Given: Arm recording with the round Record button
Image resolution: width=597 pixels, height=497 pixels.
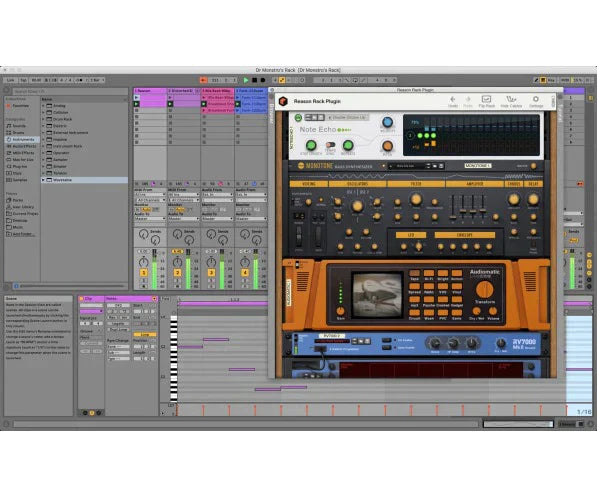Looking at the screenshot, I should [x=263, y=80].
